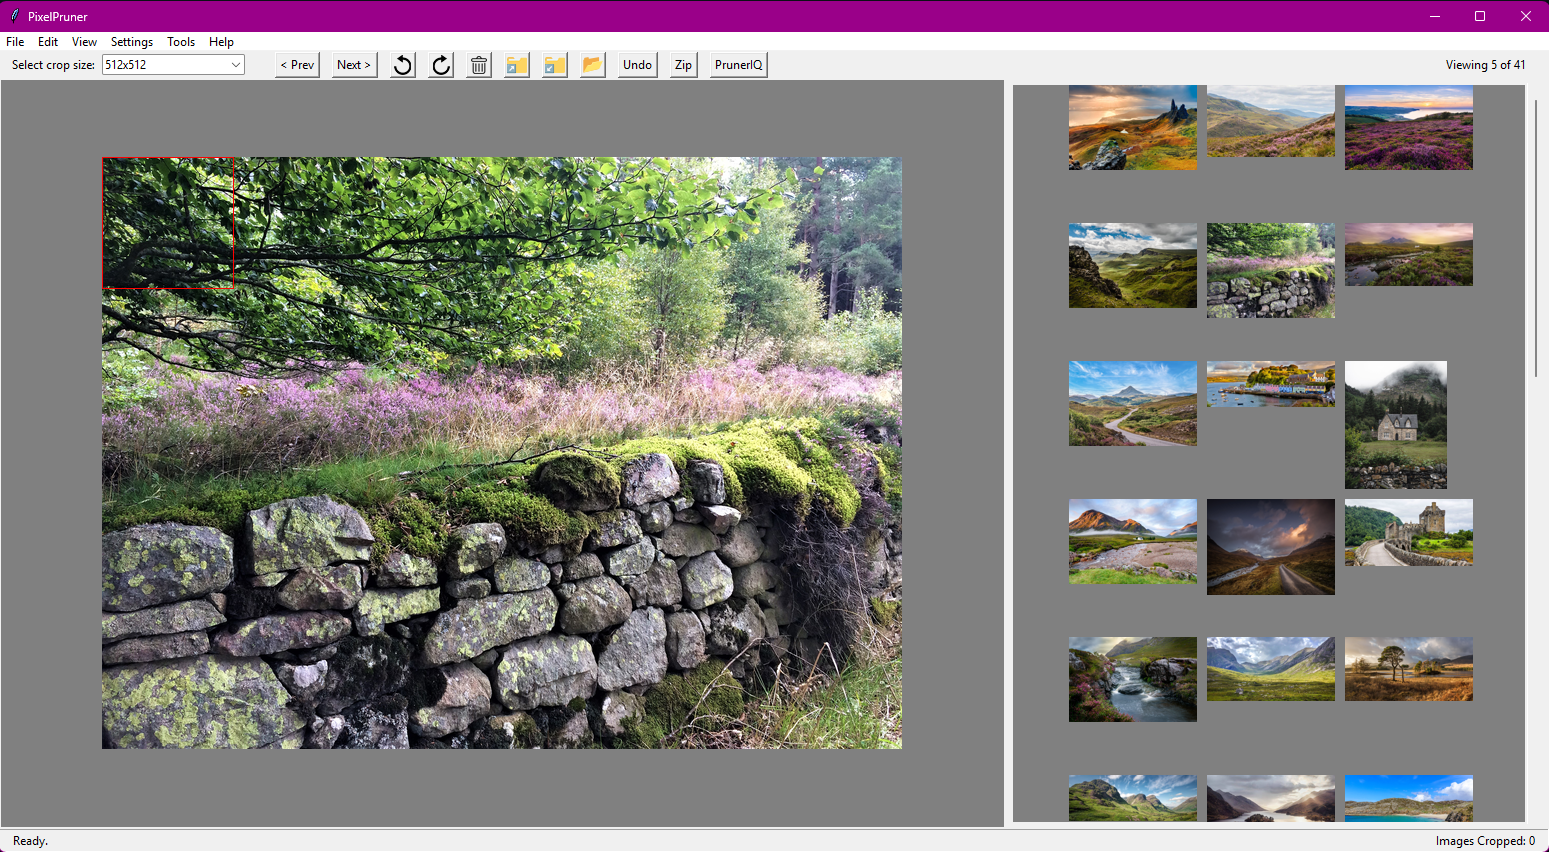Screen dimensions: 1549x852
Task: Open the Tools menu
Action: (x=181, y=42)
